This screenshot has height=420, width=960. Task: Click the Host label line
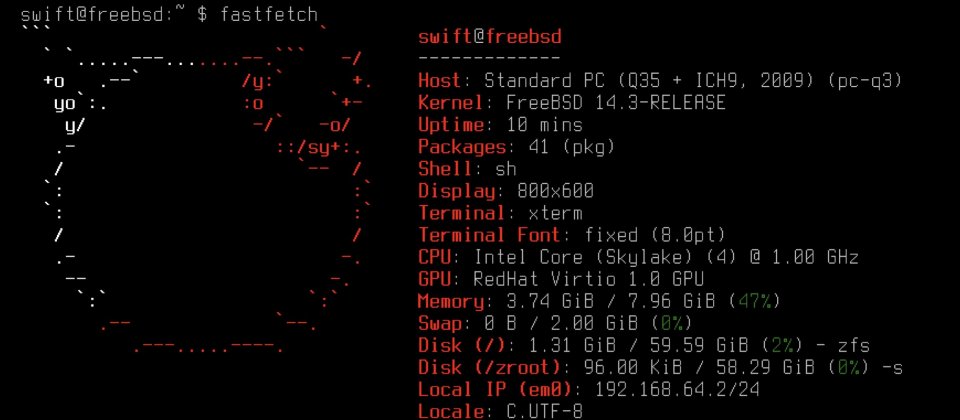tap(660, 81)
